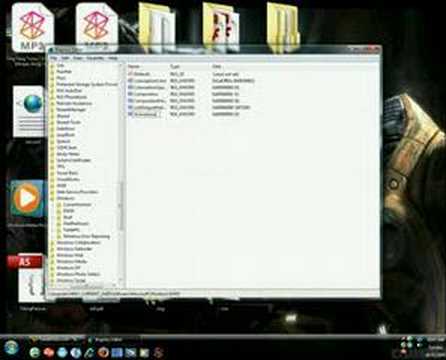Select the desktop folder with red pictures

click(221, 27)
